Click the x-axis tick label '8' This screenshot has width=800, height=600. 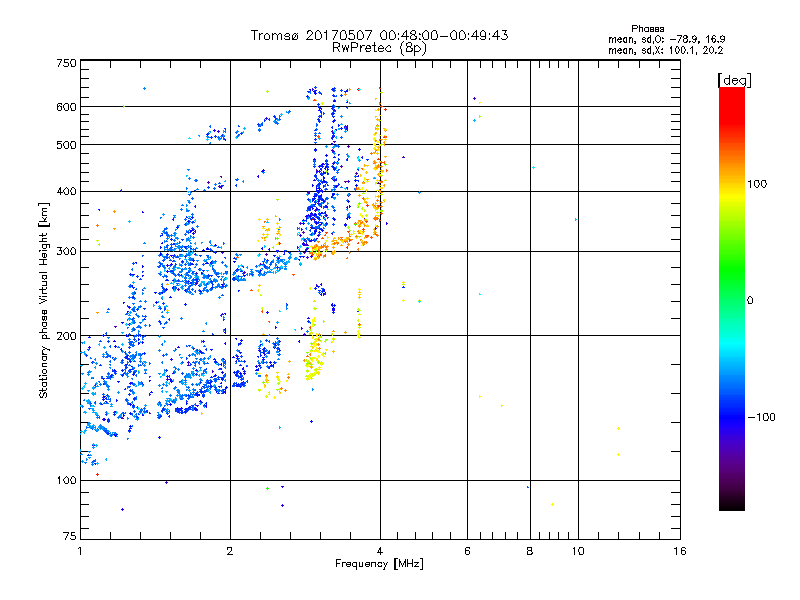(530, 551)
